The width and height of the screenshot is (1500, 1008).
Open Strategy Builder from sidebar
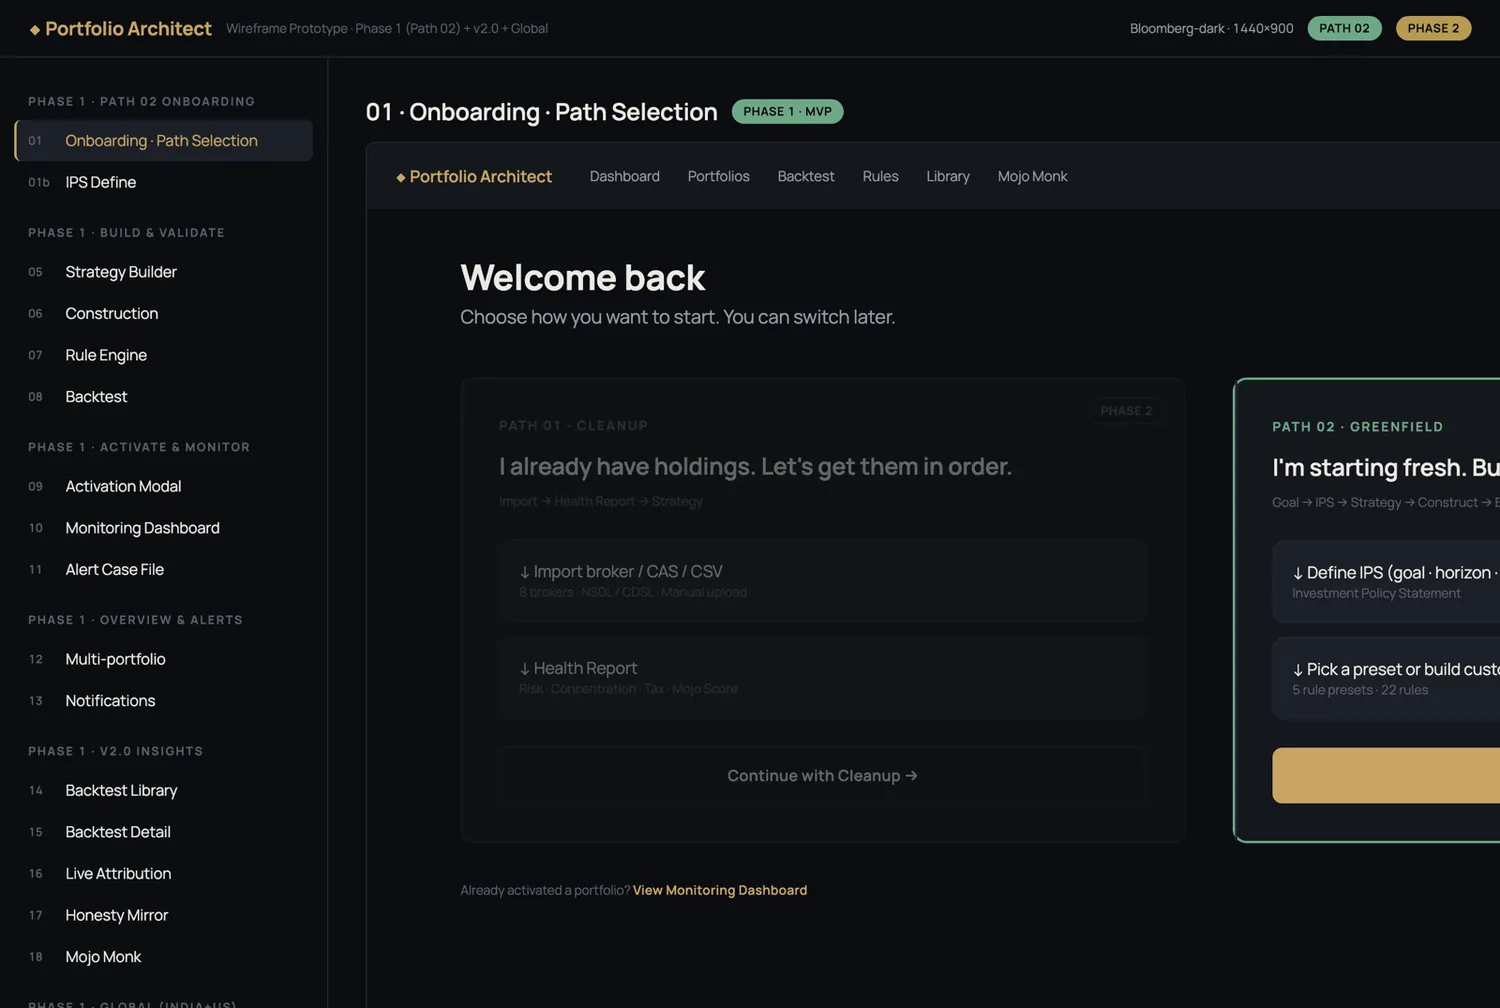(164, 272)
